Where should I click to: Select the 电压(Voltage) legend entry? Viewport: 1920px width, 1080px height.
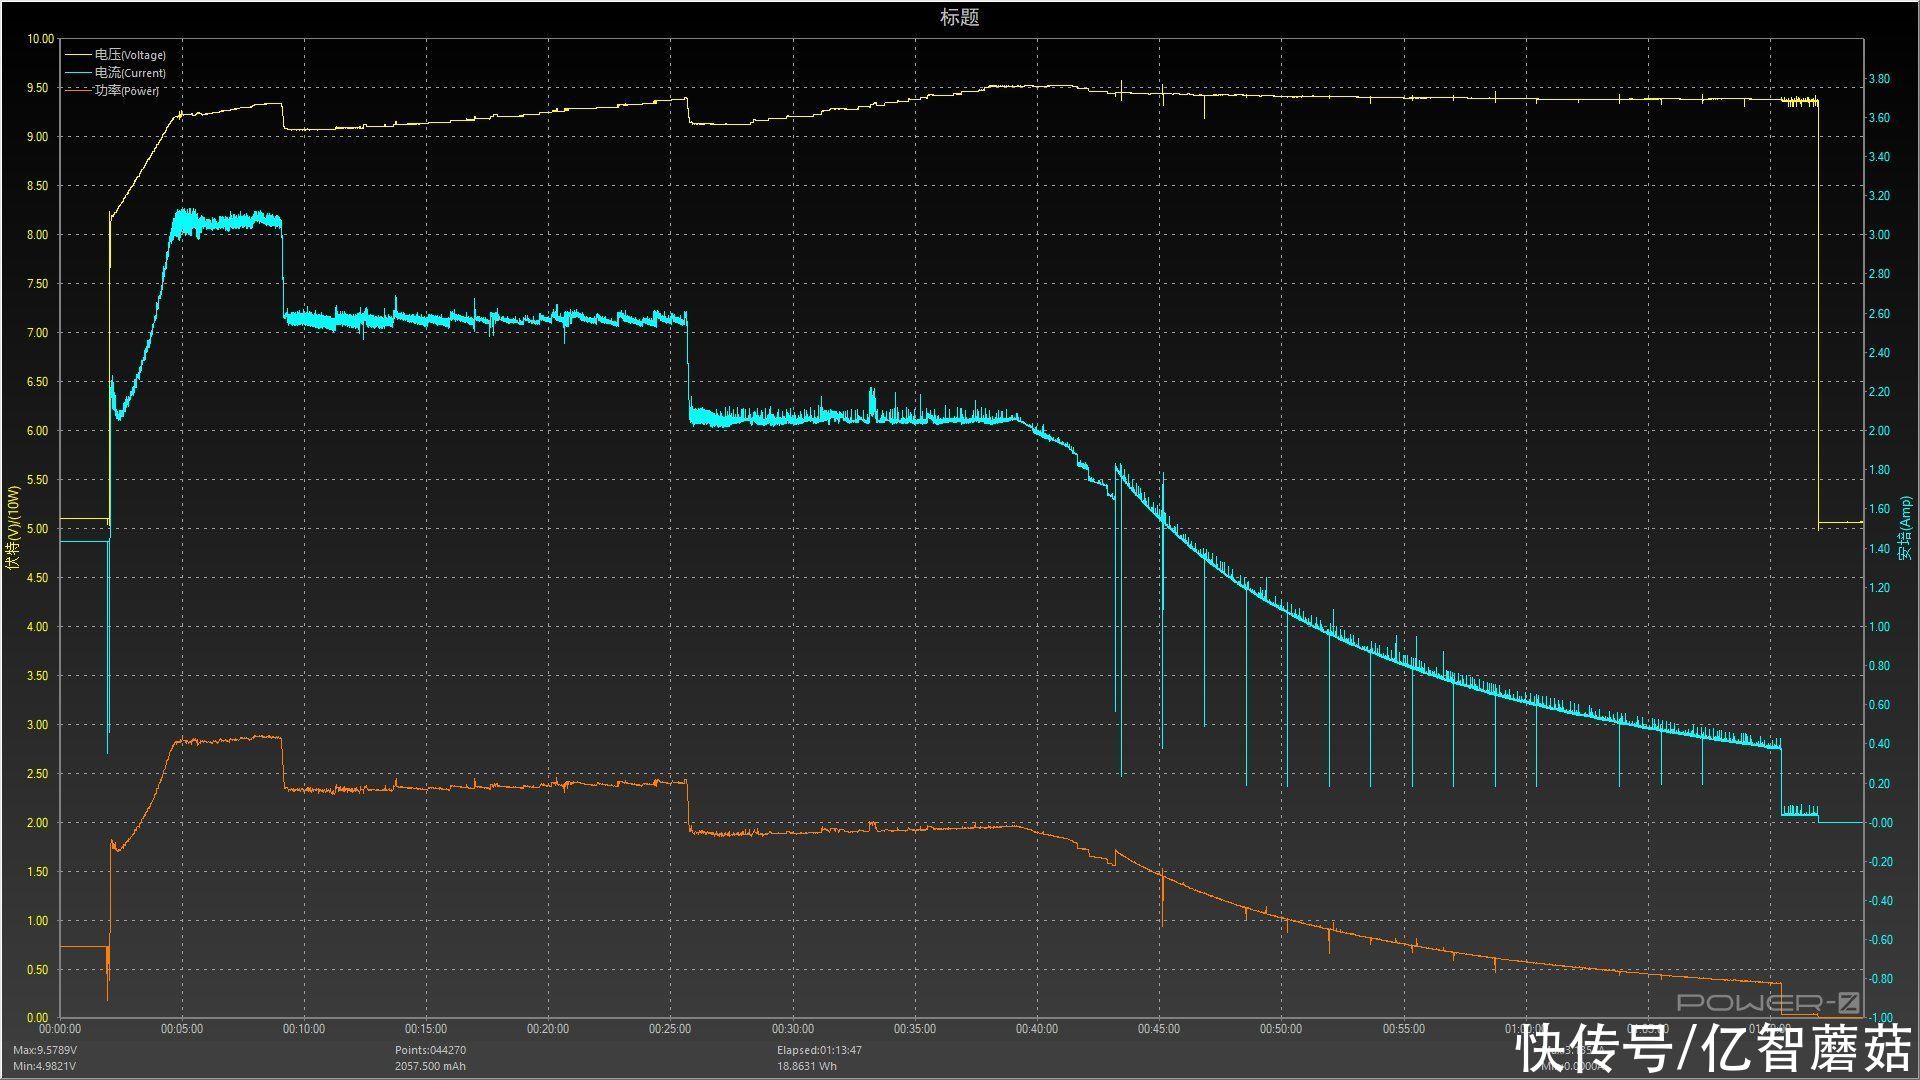pos(116,55)
